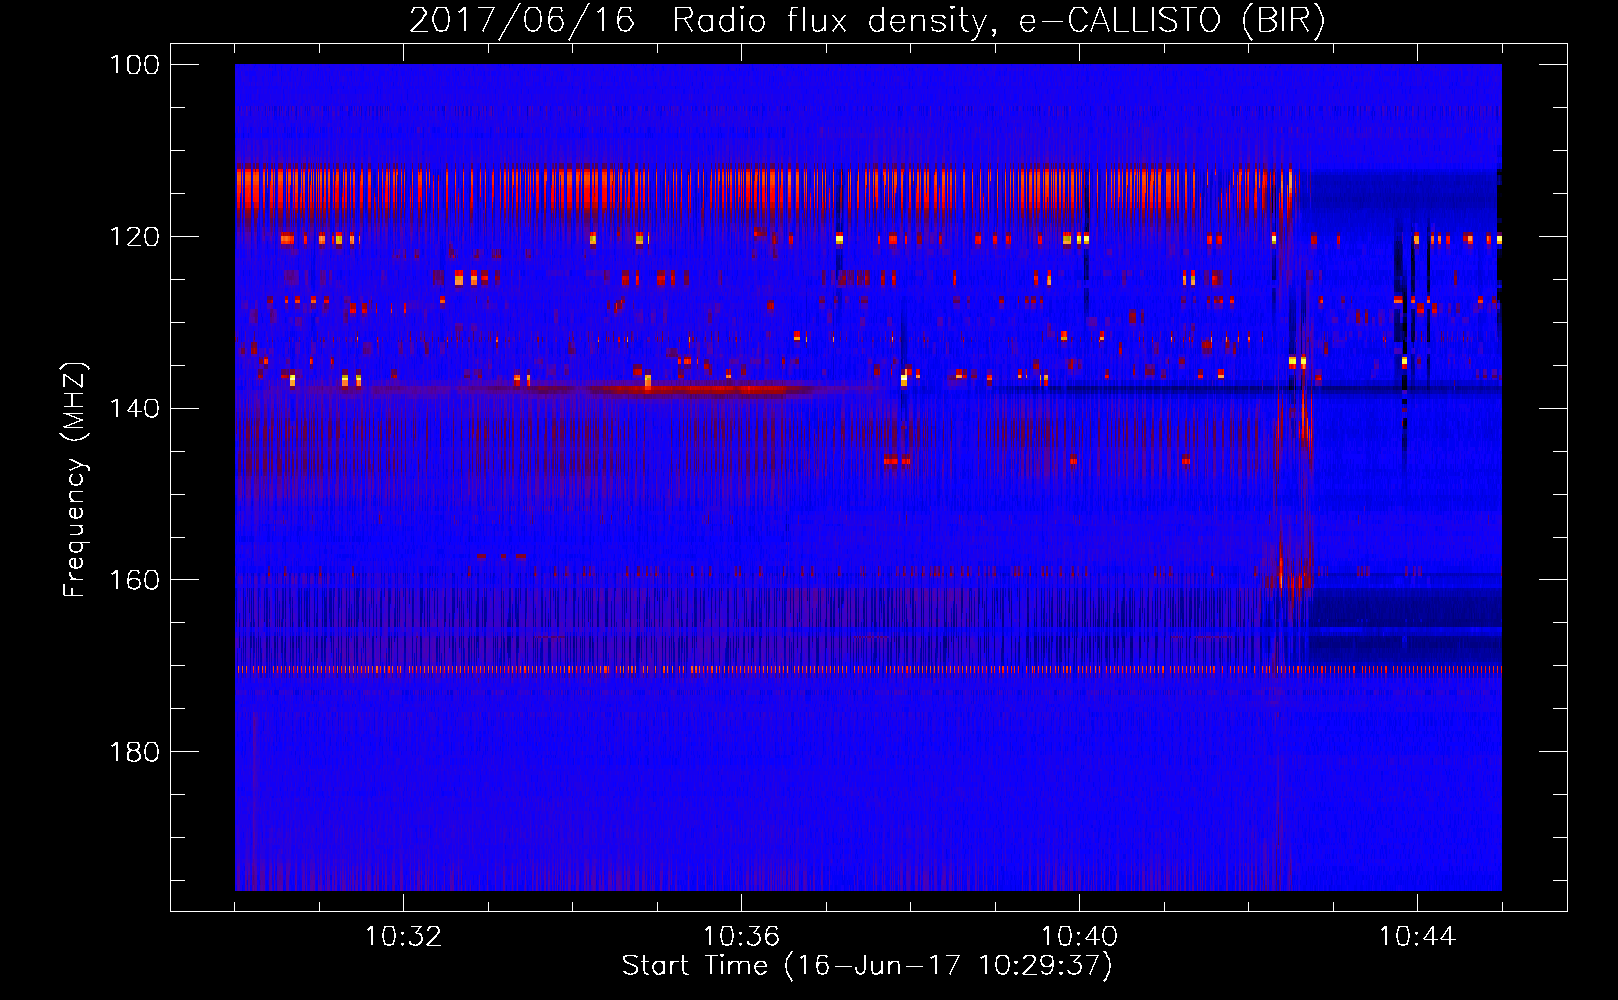Click the 'Start Time (16-Jun-17 10:29:37)' label
The width and height of the screenshot is (1618, 1000).
(x=867, y=966)
